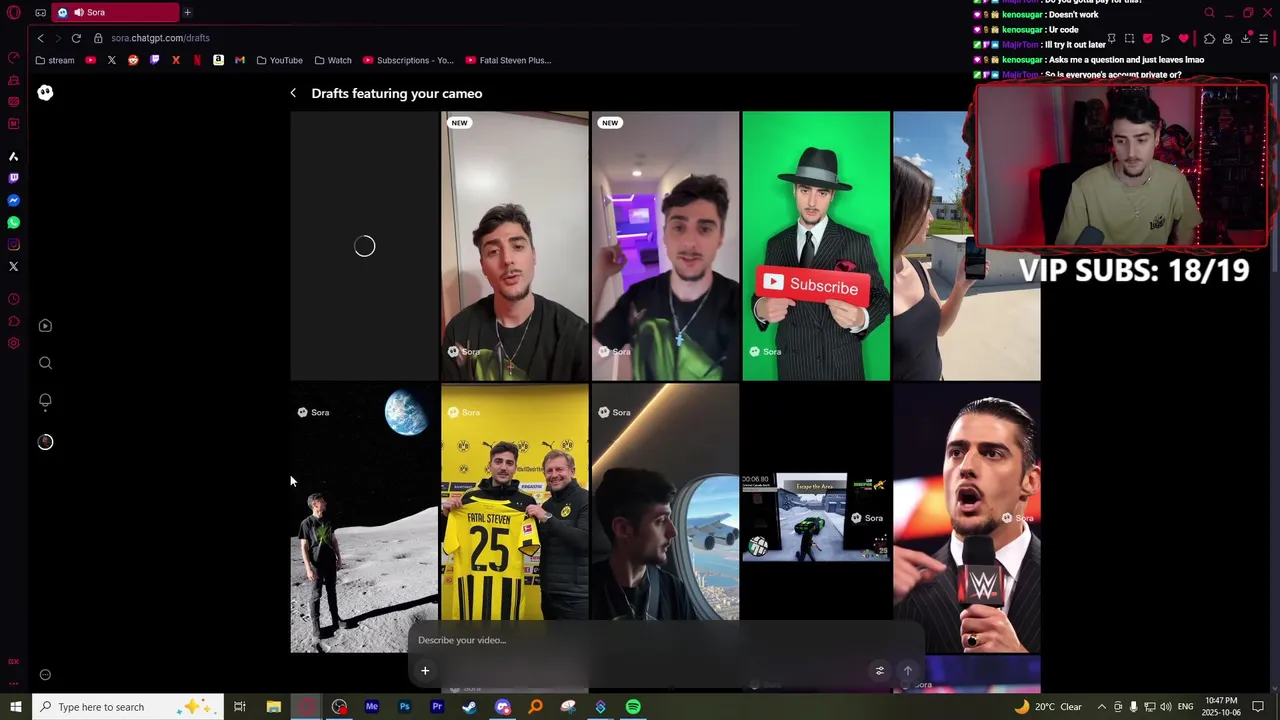The width and height of the screenshot is (1280, 720).
Task: Open wrestling microphone draft video
Action: click(967, 518)
